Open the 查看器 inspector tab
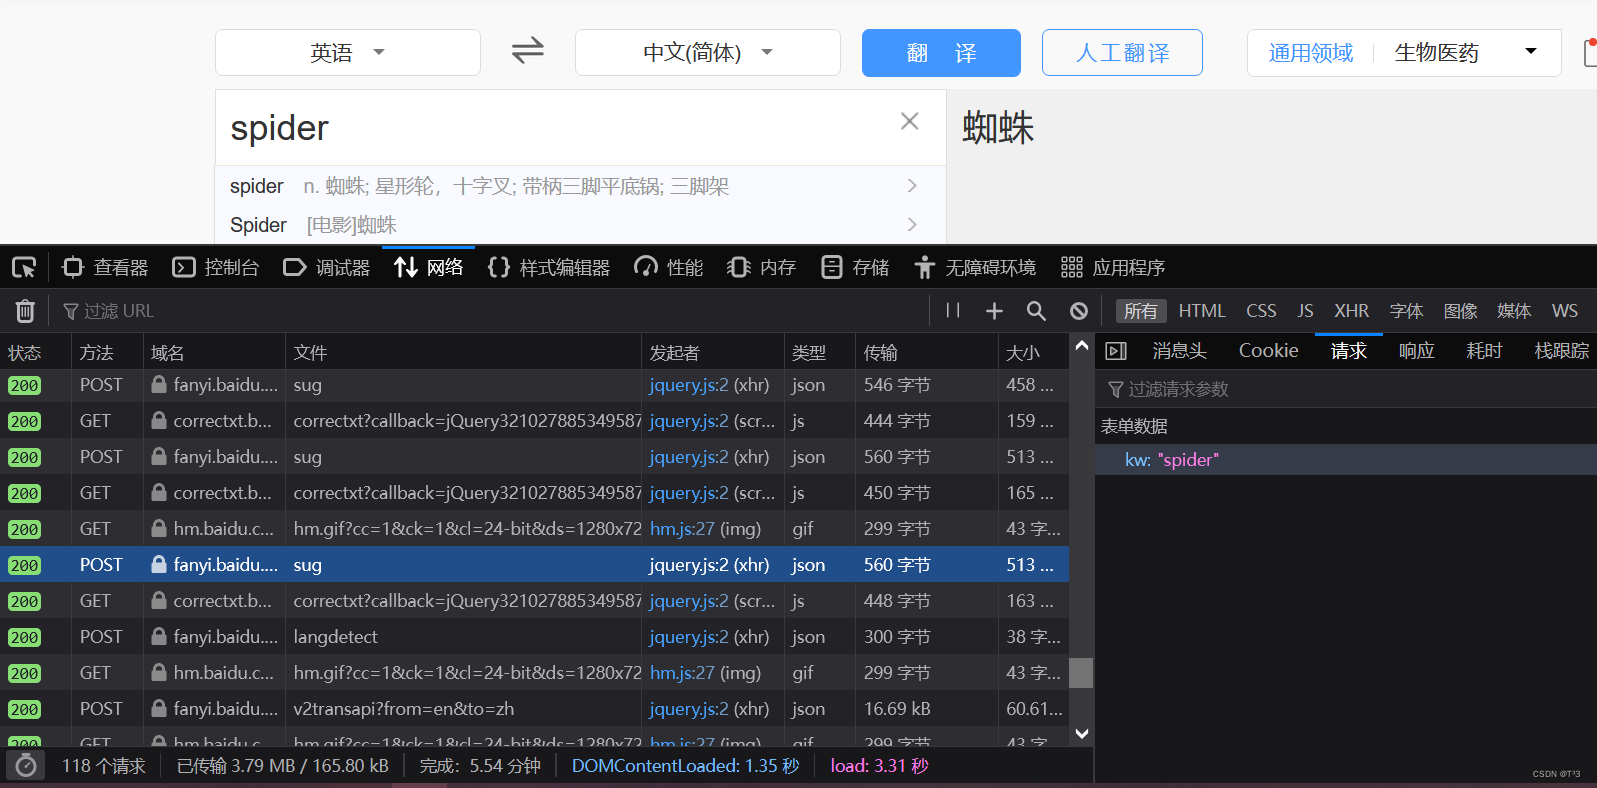 pos(105,267)
